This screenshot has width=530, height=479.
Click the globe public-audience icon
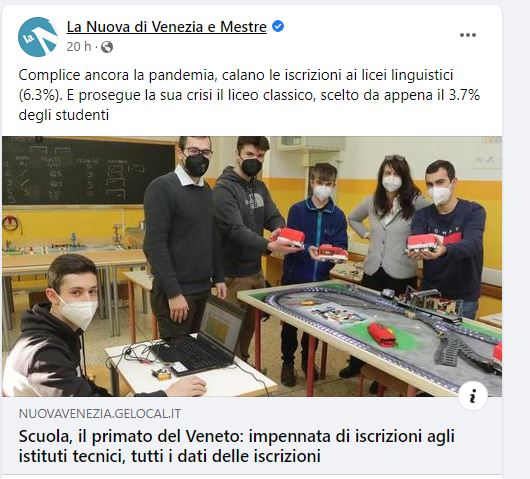(x=107, y=47)
